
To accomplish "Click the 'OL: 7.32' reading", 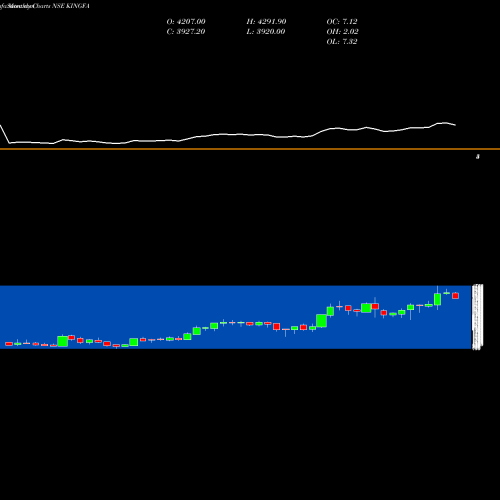I will point(342,42).
